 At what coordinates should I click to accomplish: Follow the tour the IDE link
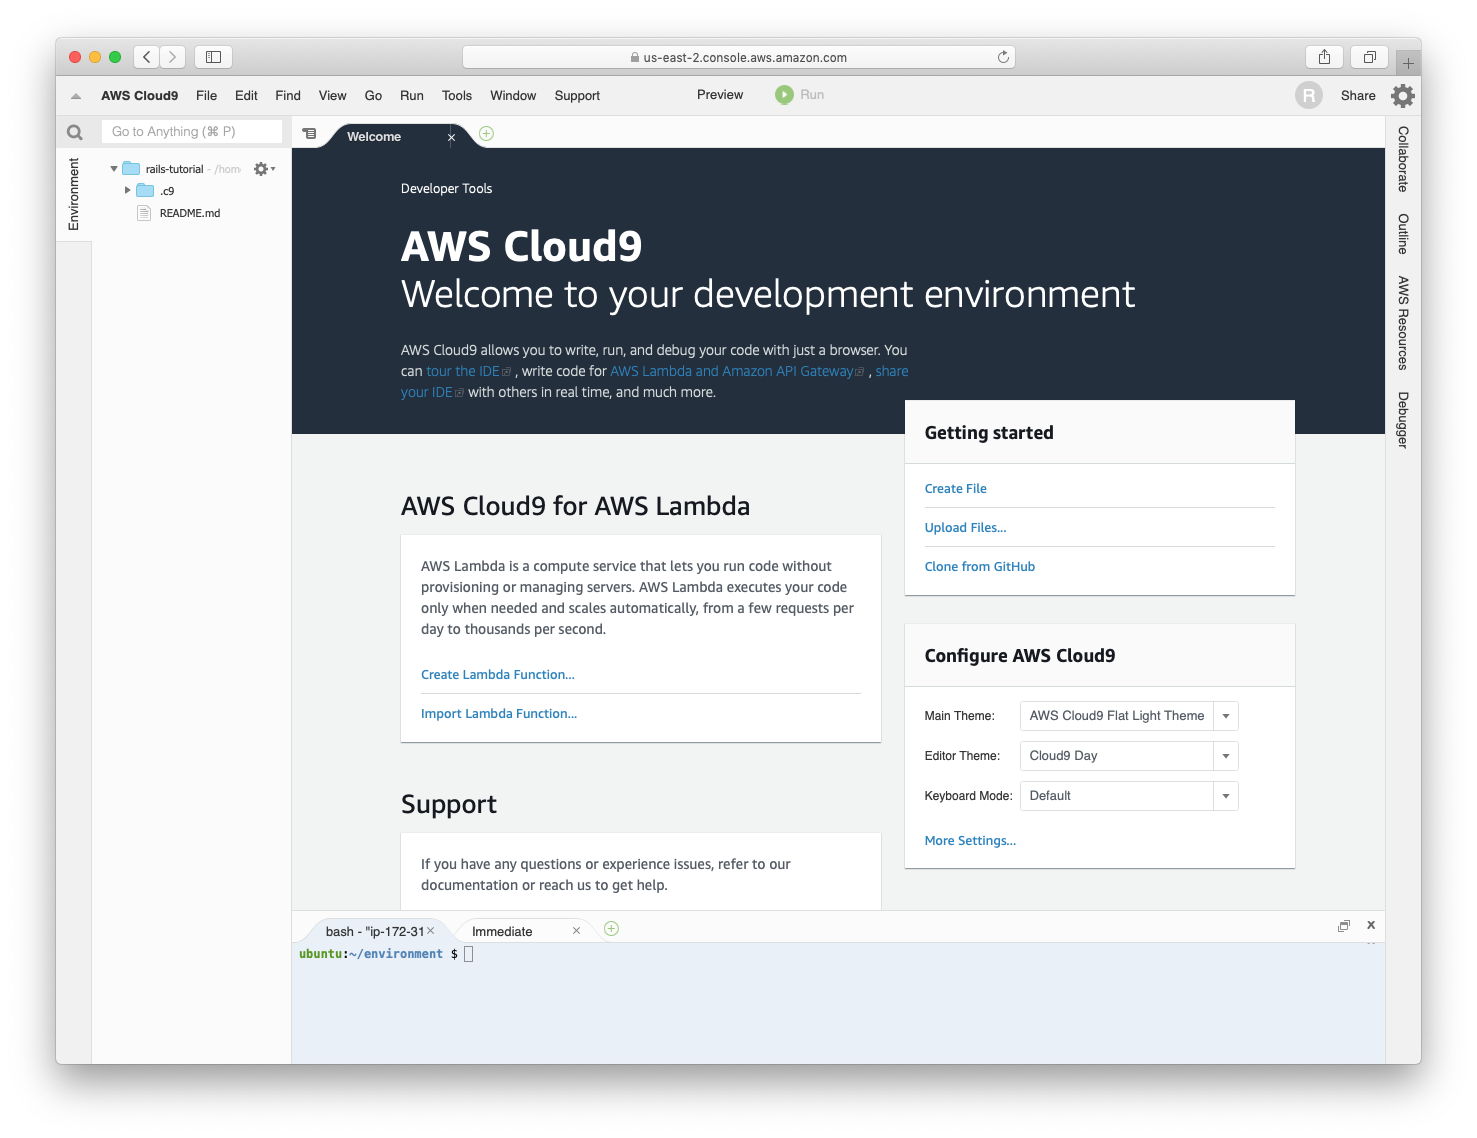point(468,371)
